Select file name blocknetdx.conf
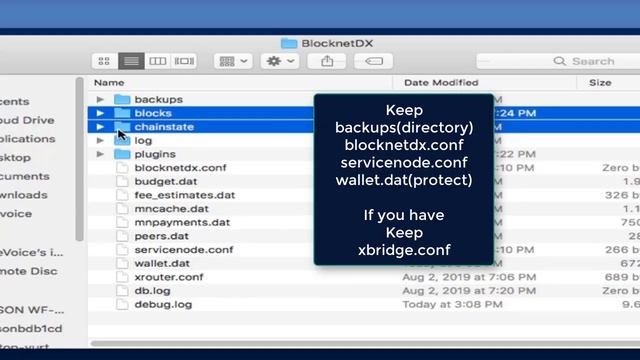Viewport: 640px width, 360px height. (180, 168)
